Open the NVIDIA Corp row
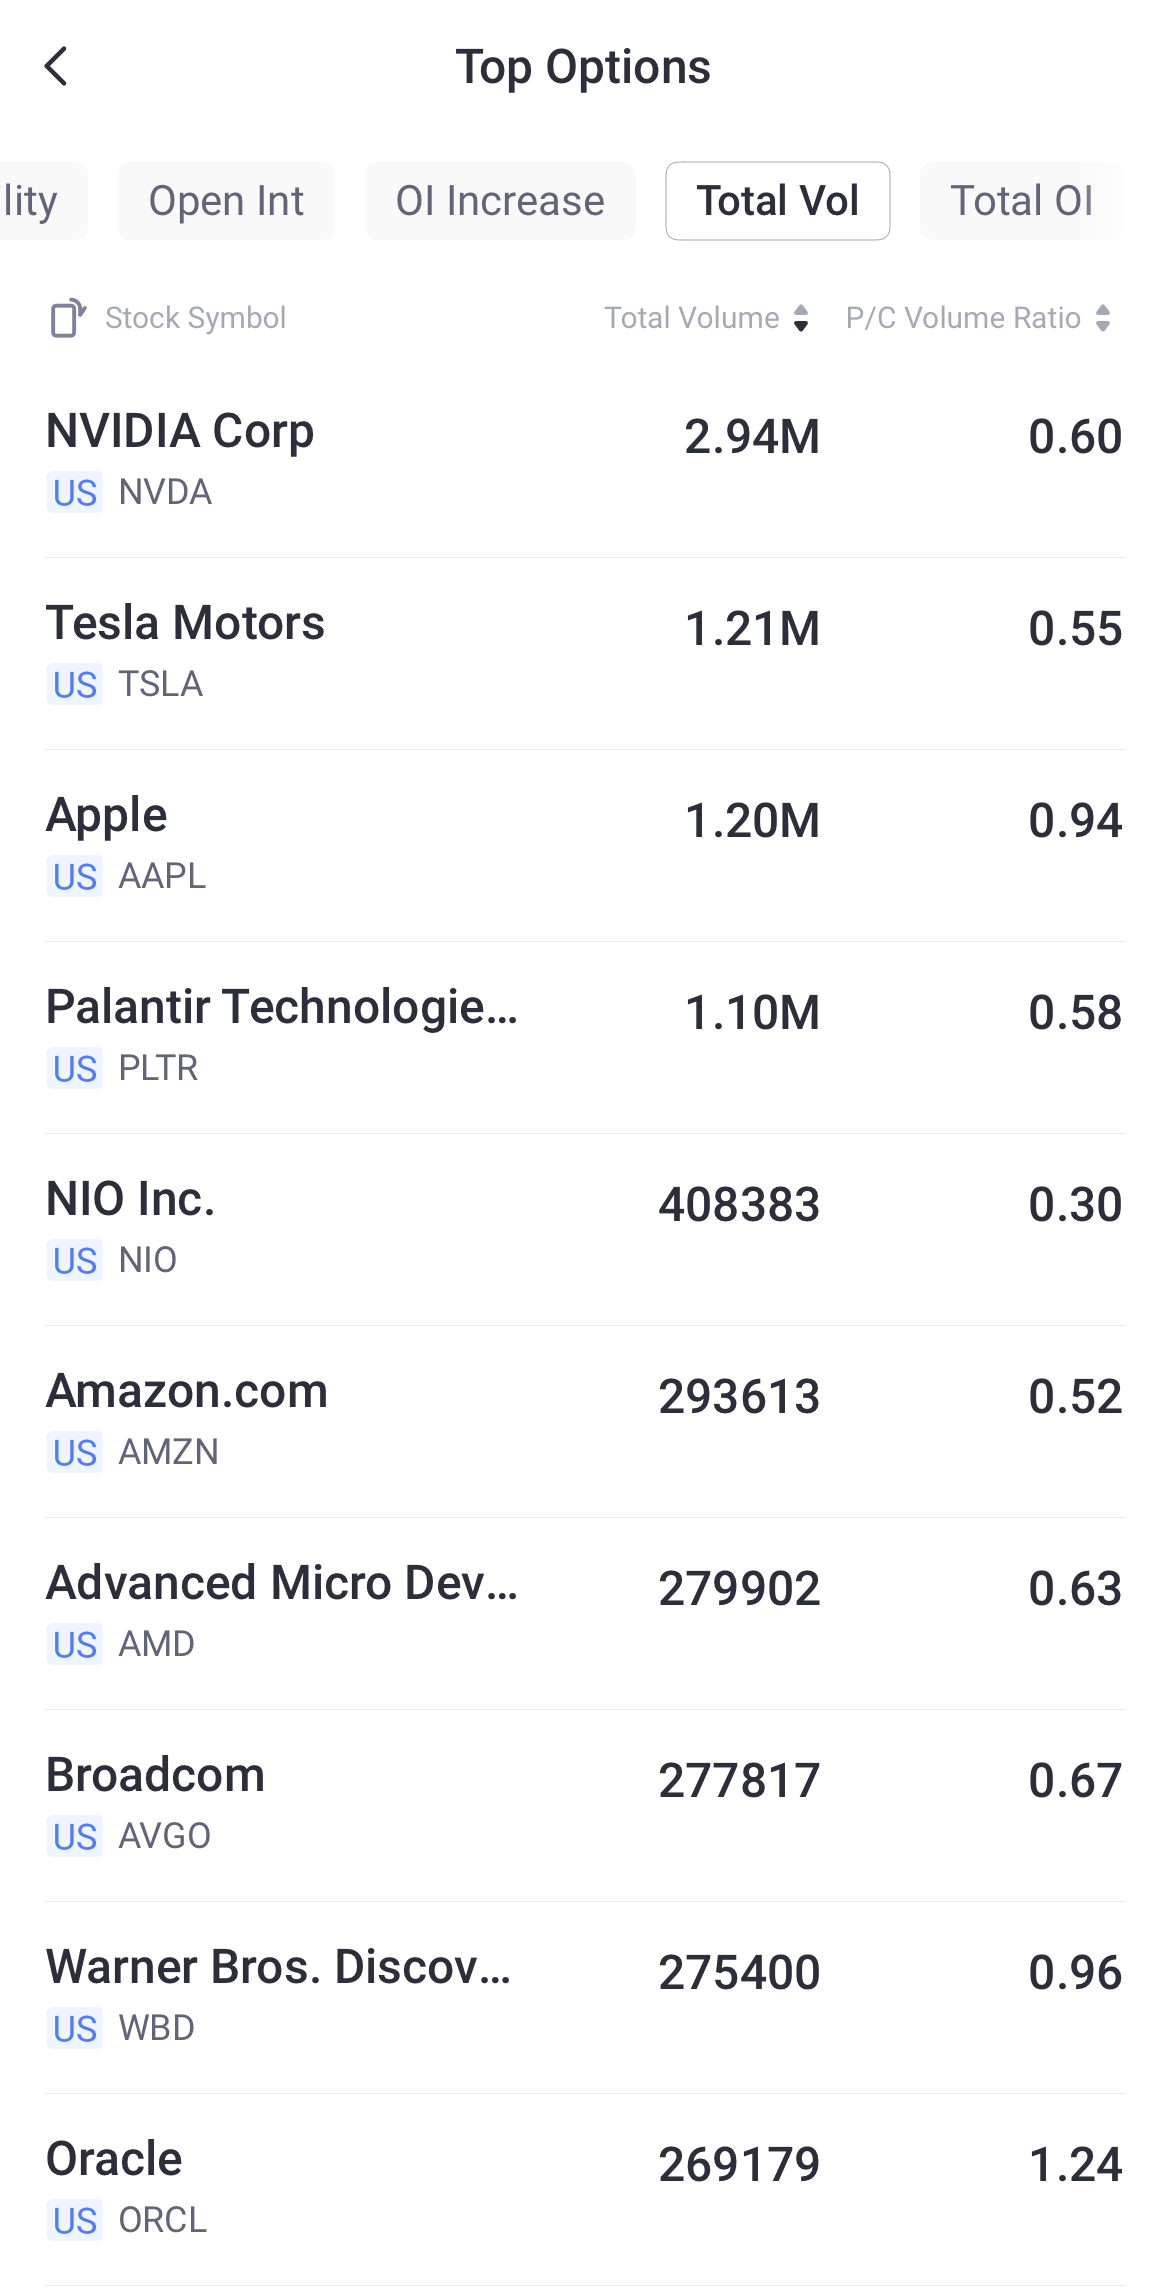The height and width of the screenshot is (2289, 1170). pos(585,460)
